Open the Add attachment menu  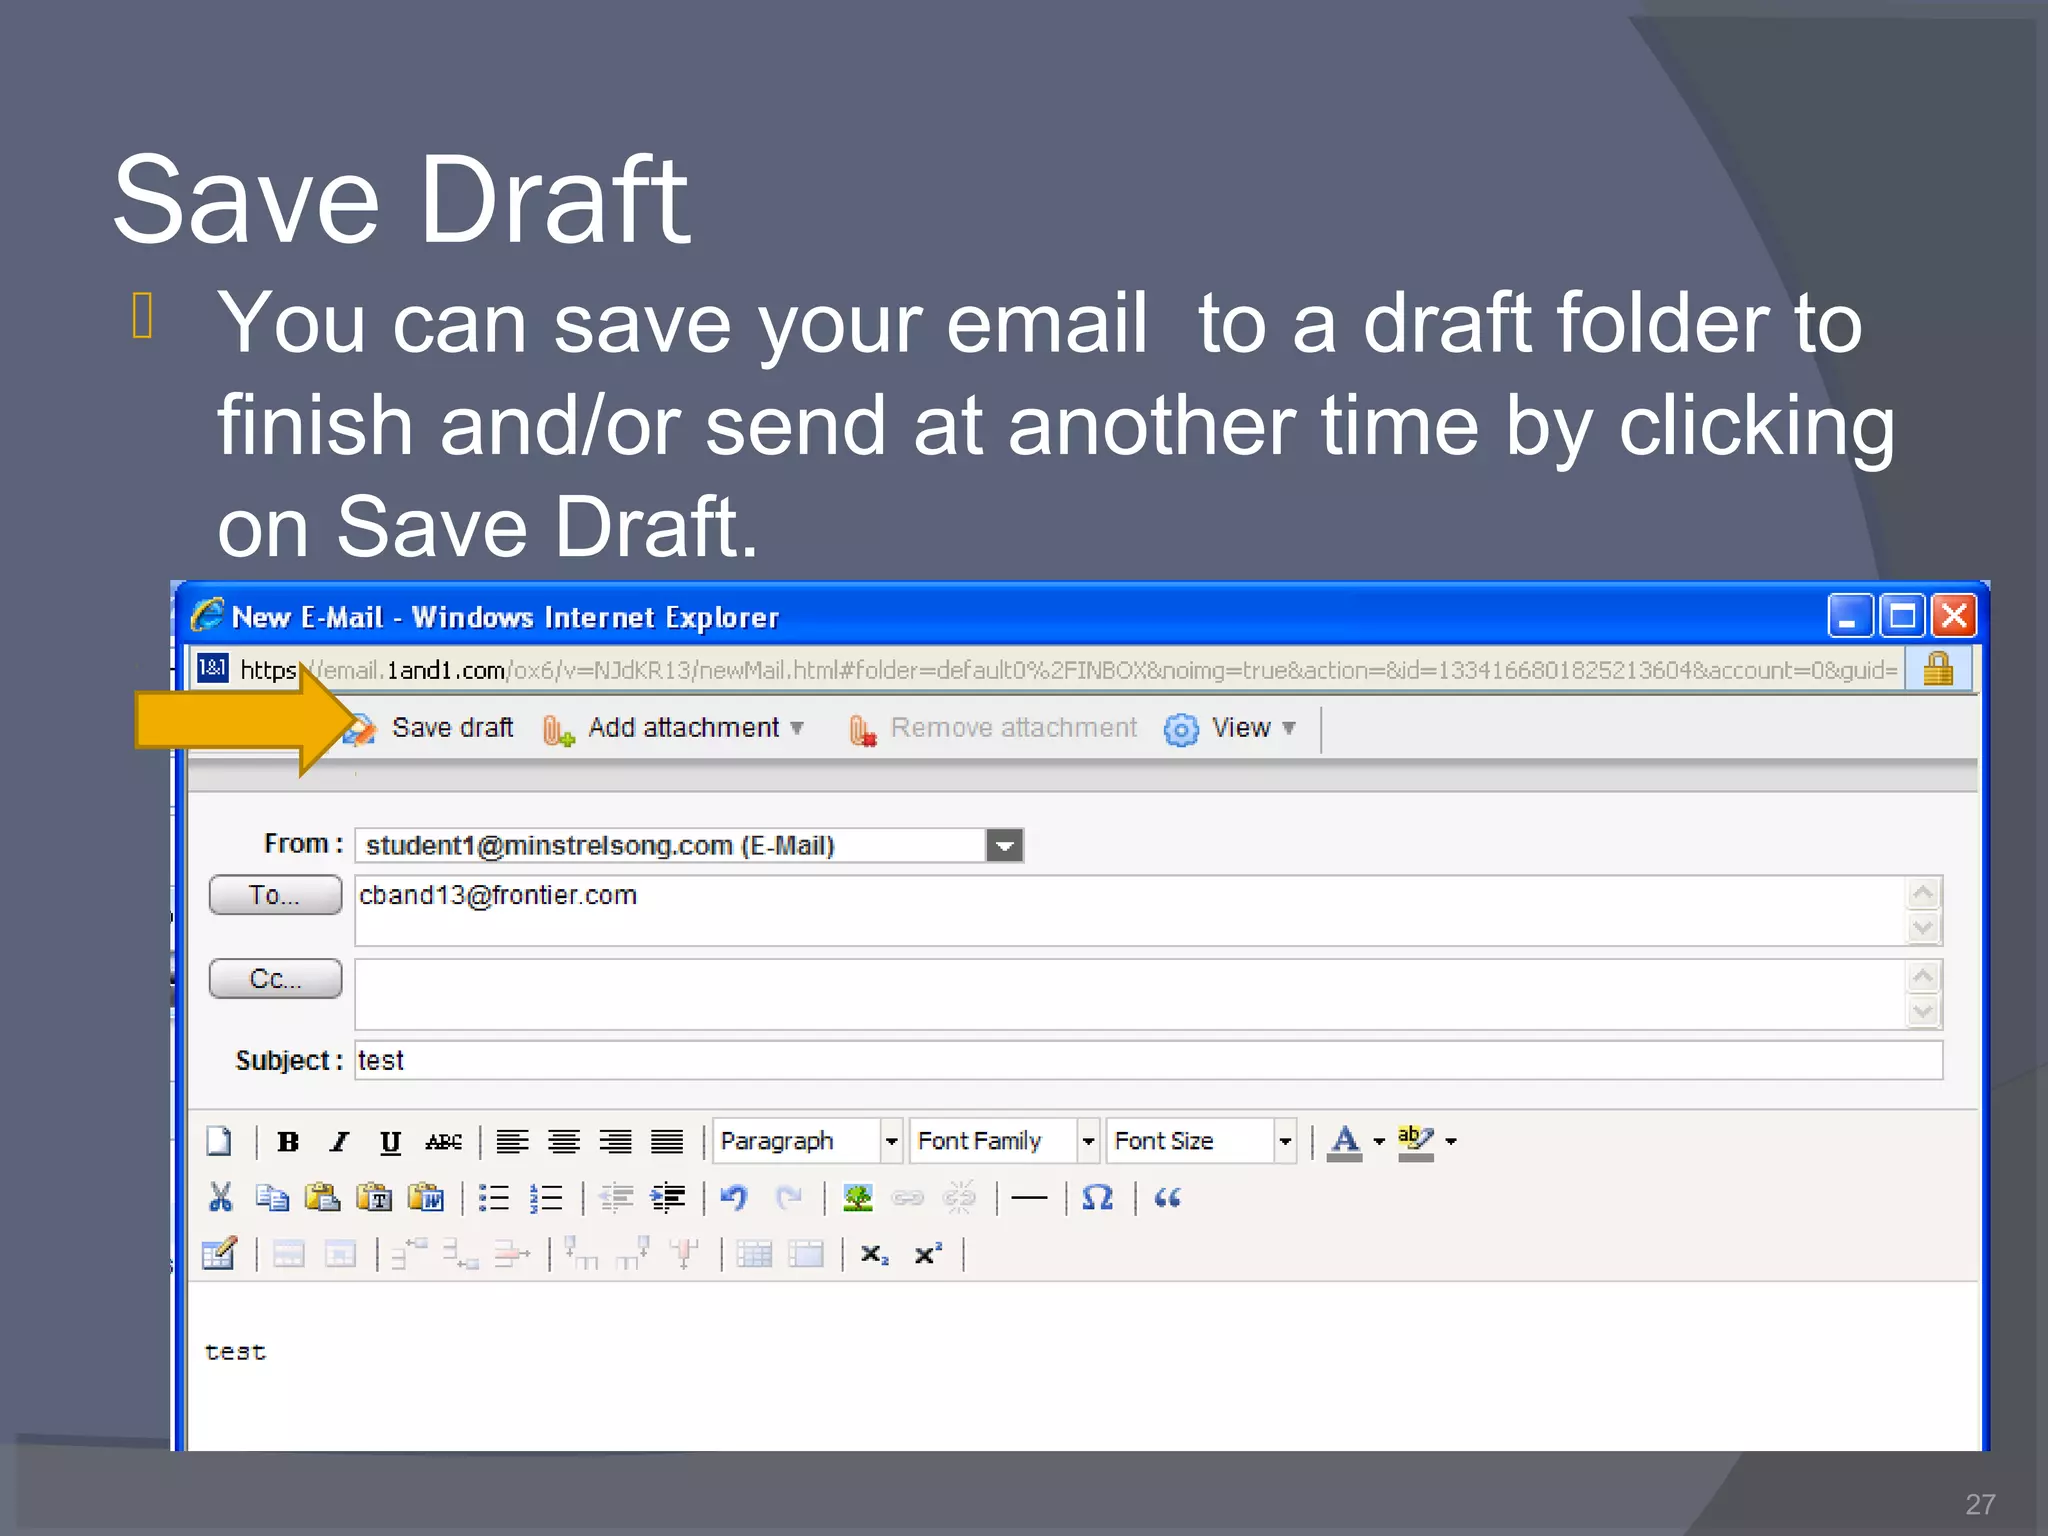pyautogui.click(x=674, y=728)
